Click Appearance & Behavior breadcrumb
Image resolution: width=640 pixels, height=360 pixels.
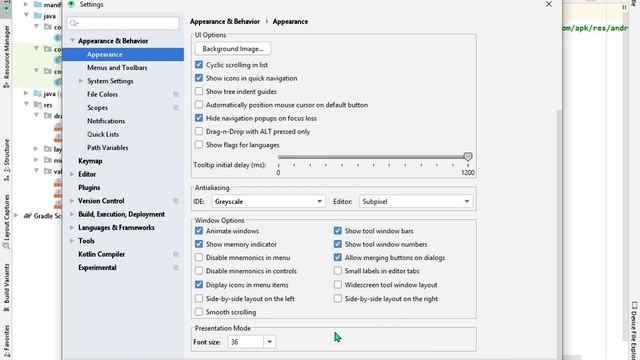225,22
